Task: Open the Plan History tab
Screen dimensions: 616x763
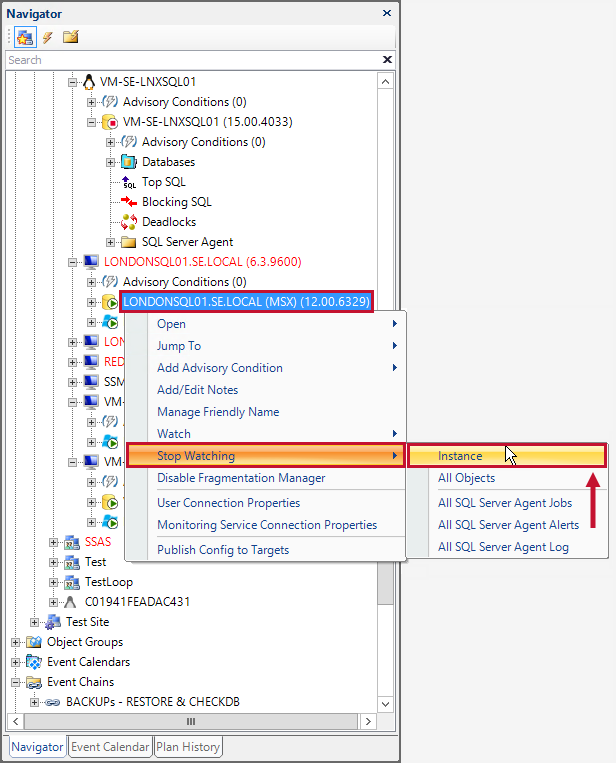Action: [188, 747]
